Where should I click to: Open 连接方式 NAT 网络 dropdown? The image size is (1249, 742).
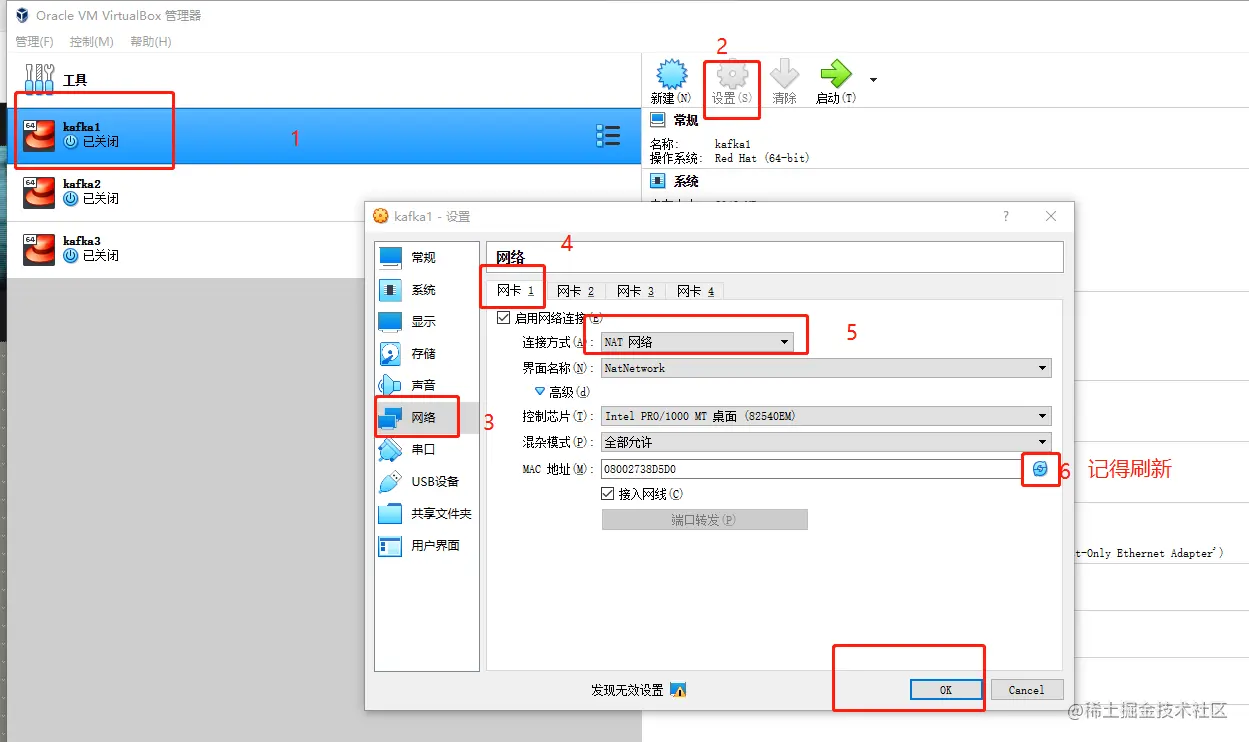pyautogui.click(x=697, y=342)
